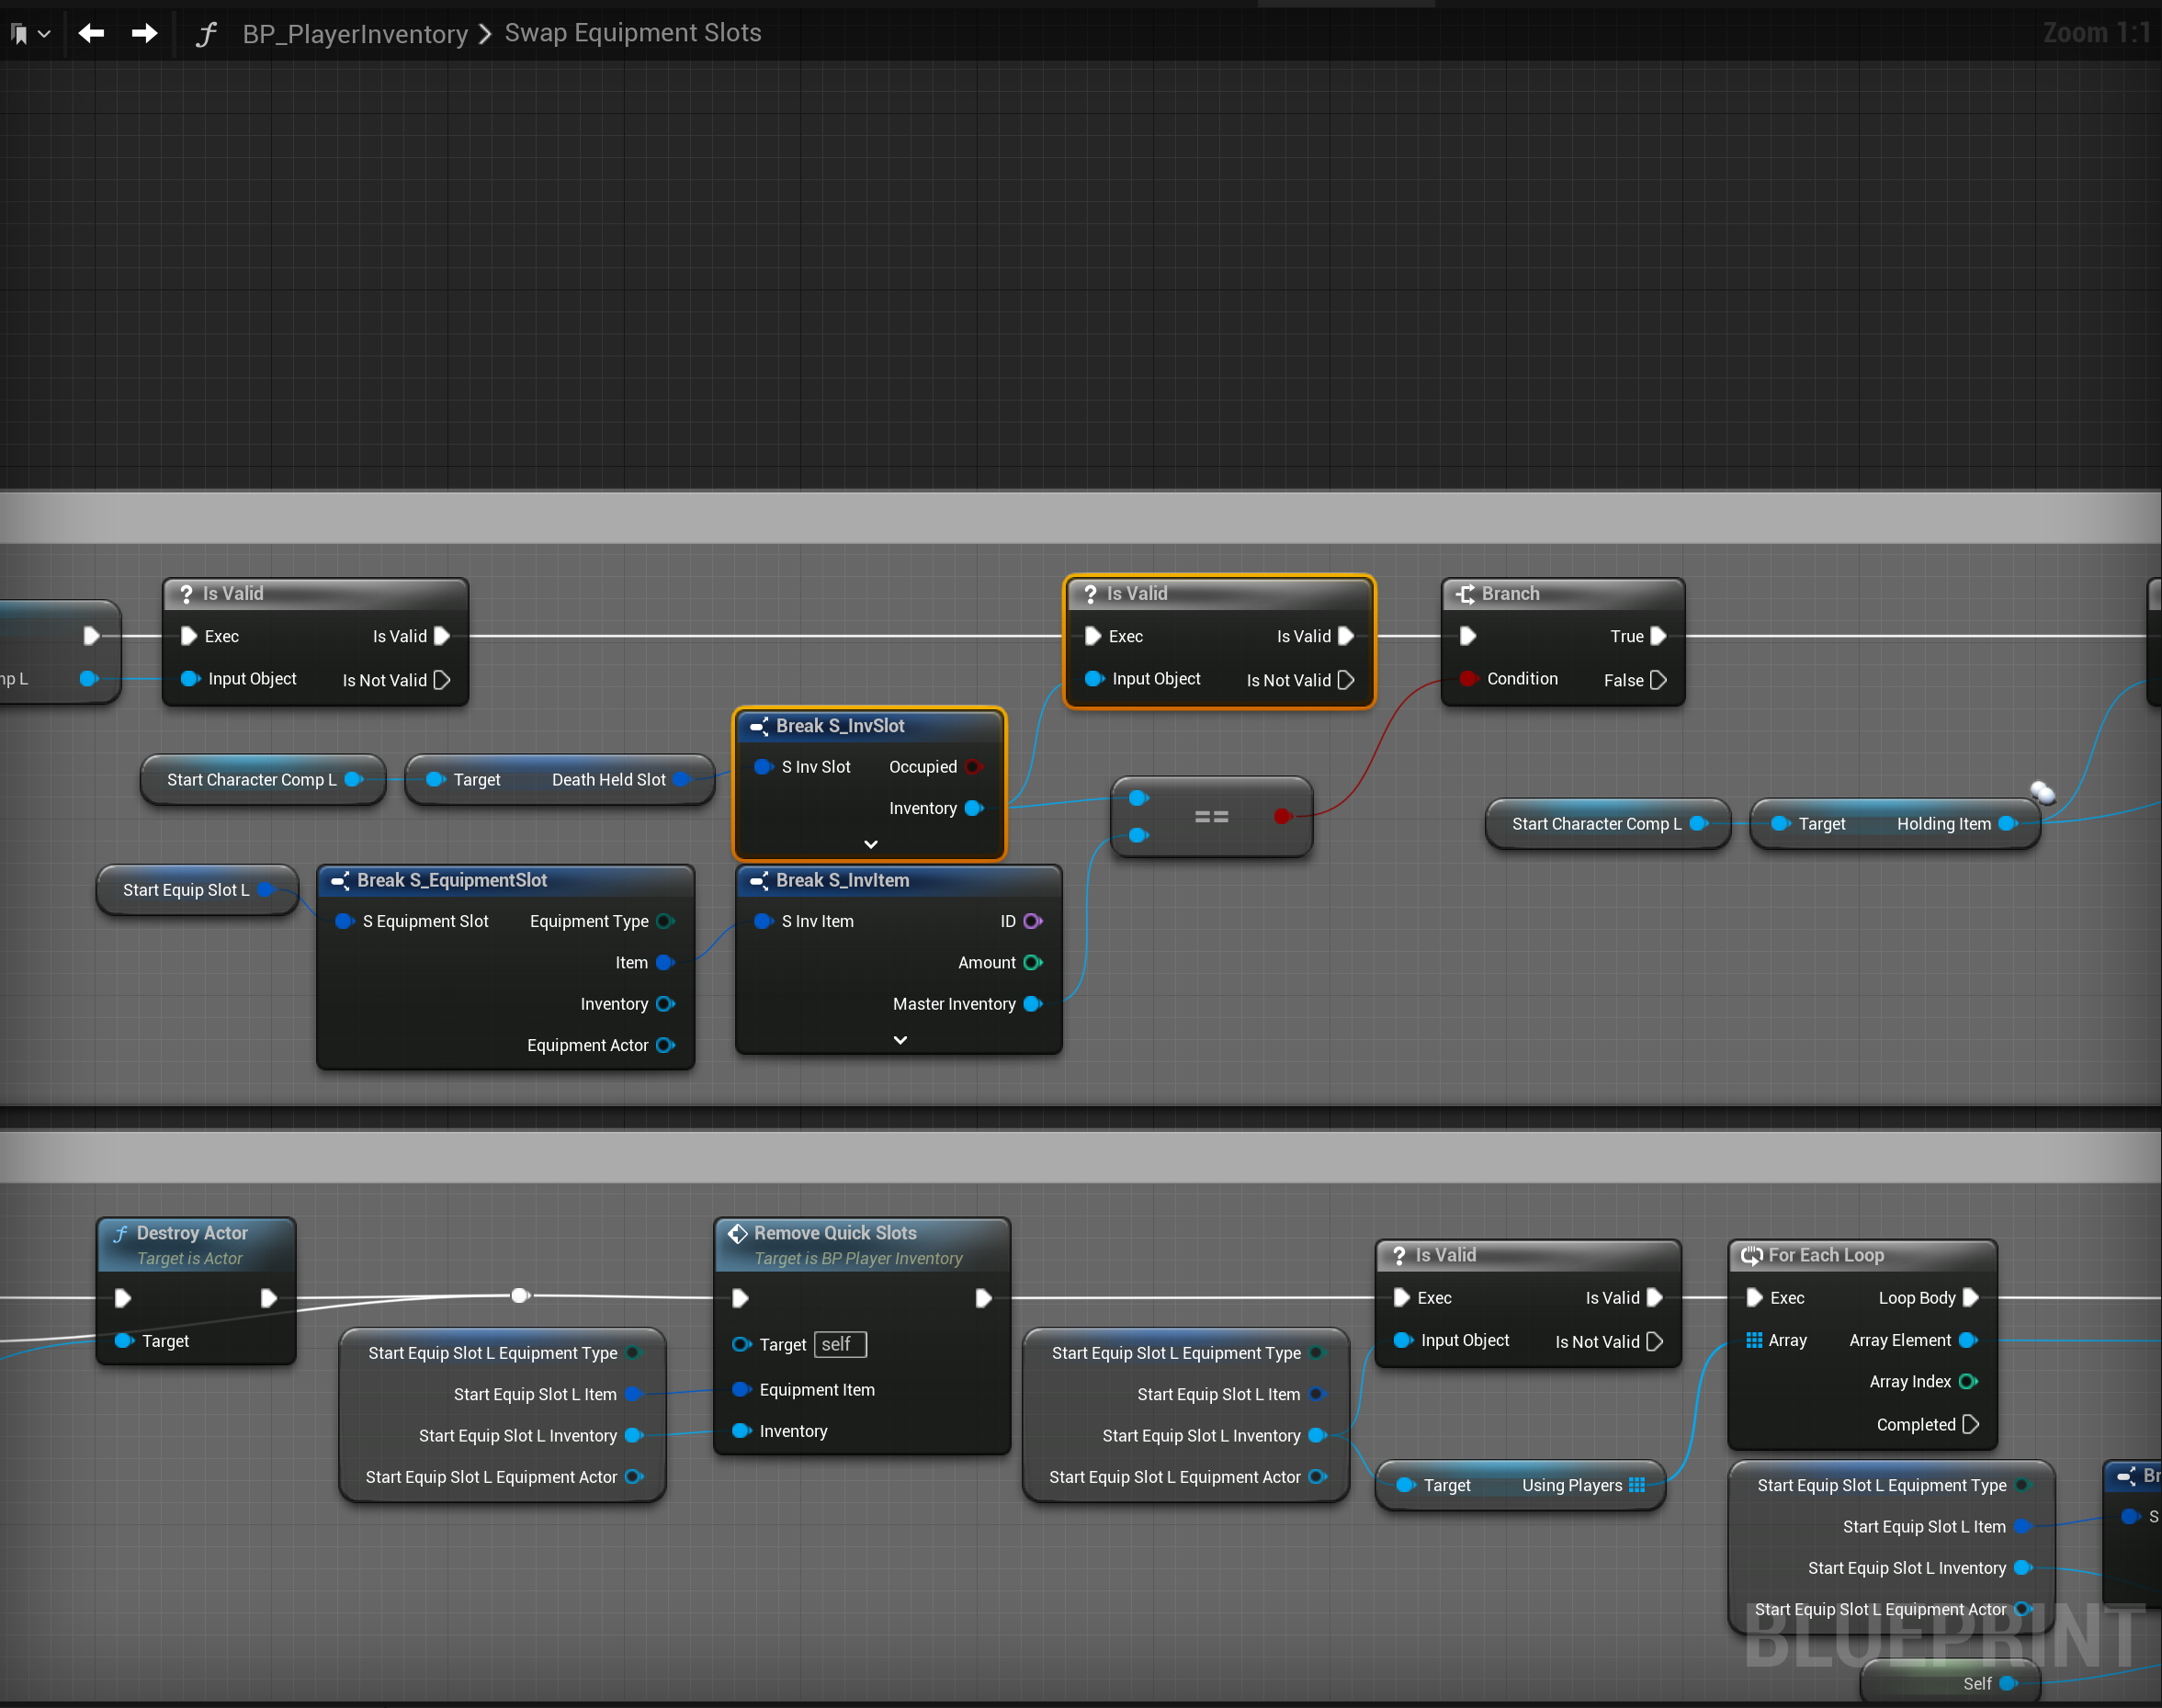This screenshot has height=1708, width=2162.
Task: Click the For Each Loop node icon
Action: [1751, 1255]
